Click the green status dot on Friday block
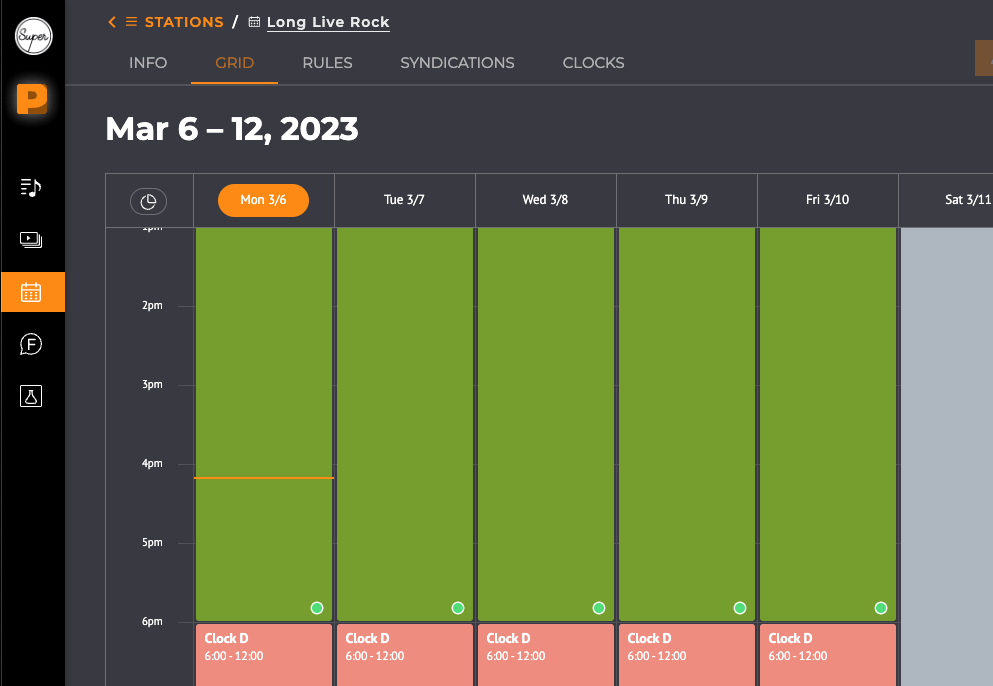 tap(880, 608)
